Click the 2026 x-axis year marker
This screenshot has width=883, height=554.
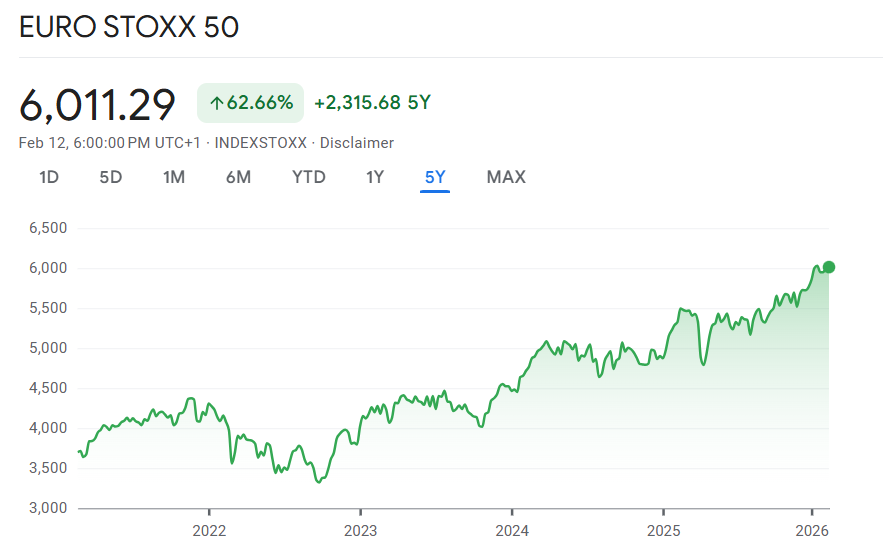[x=811, y=530]
